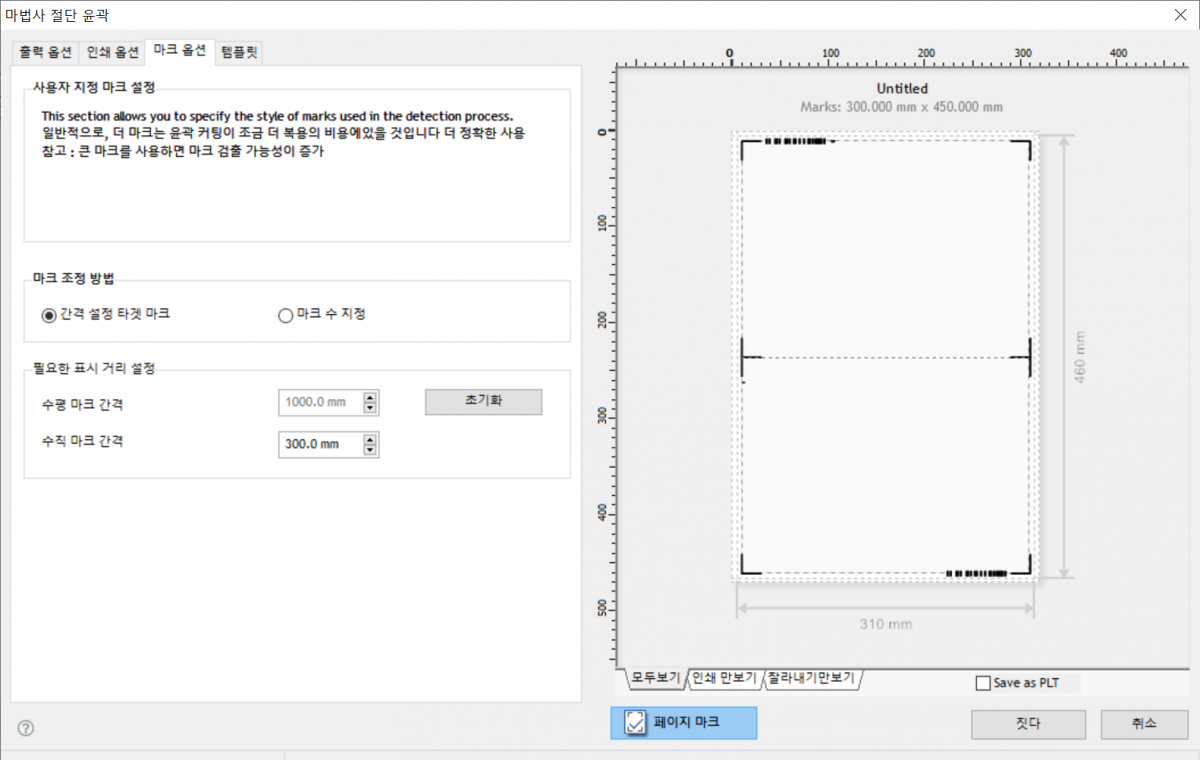Screen dimensions: 1200x760
Task: Select the 모두보기 preview tab
Action: [656, 679]
